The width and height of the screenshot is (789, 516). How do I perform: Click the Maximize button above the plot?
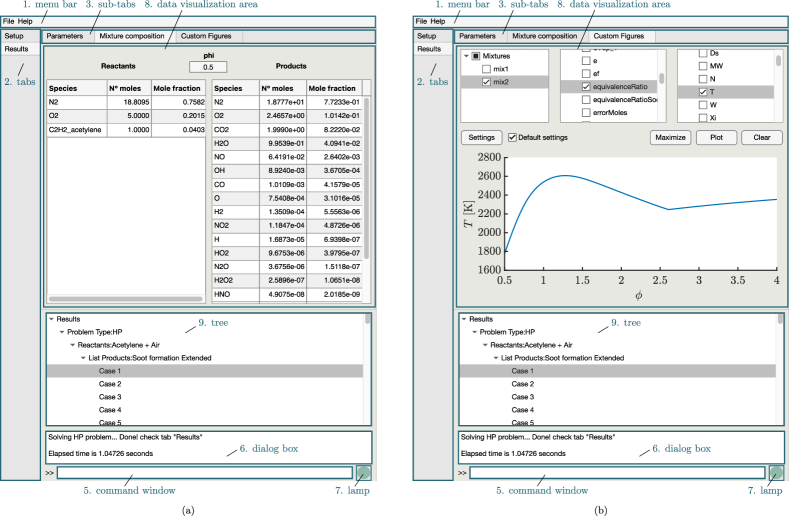[x=670, y=137]
